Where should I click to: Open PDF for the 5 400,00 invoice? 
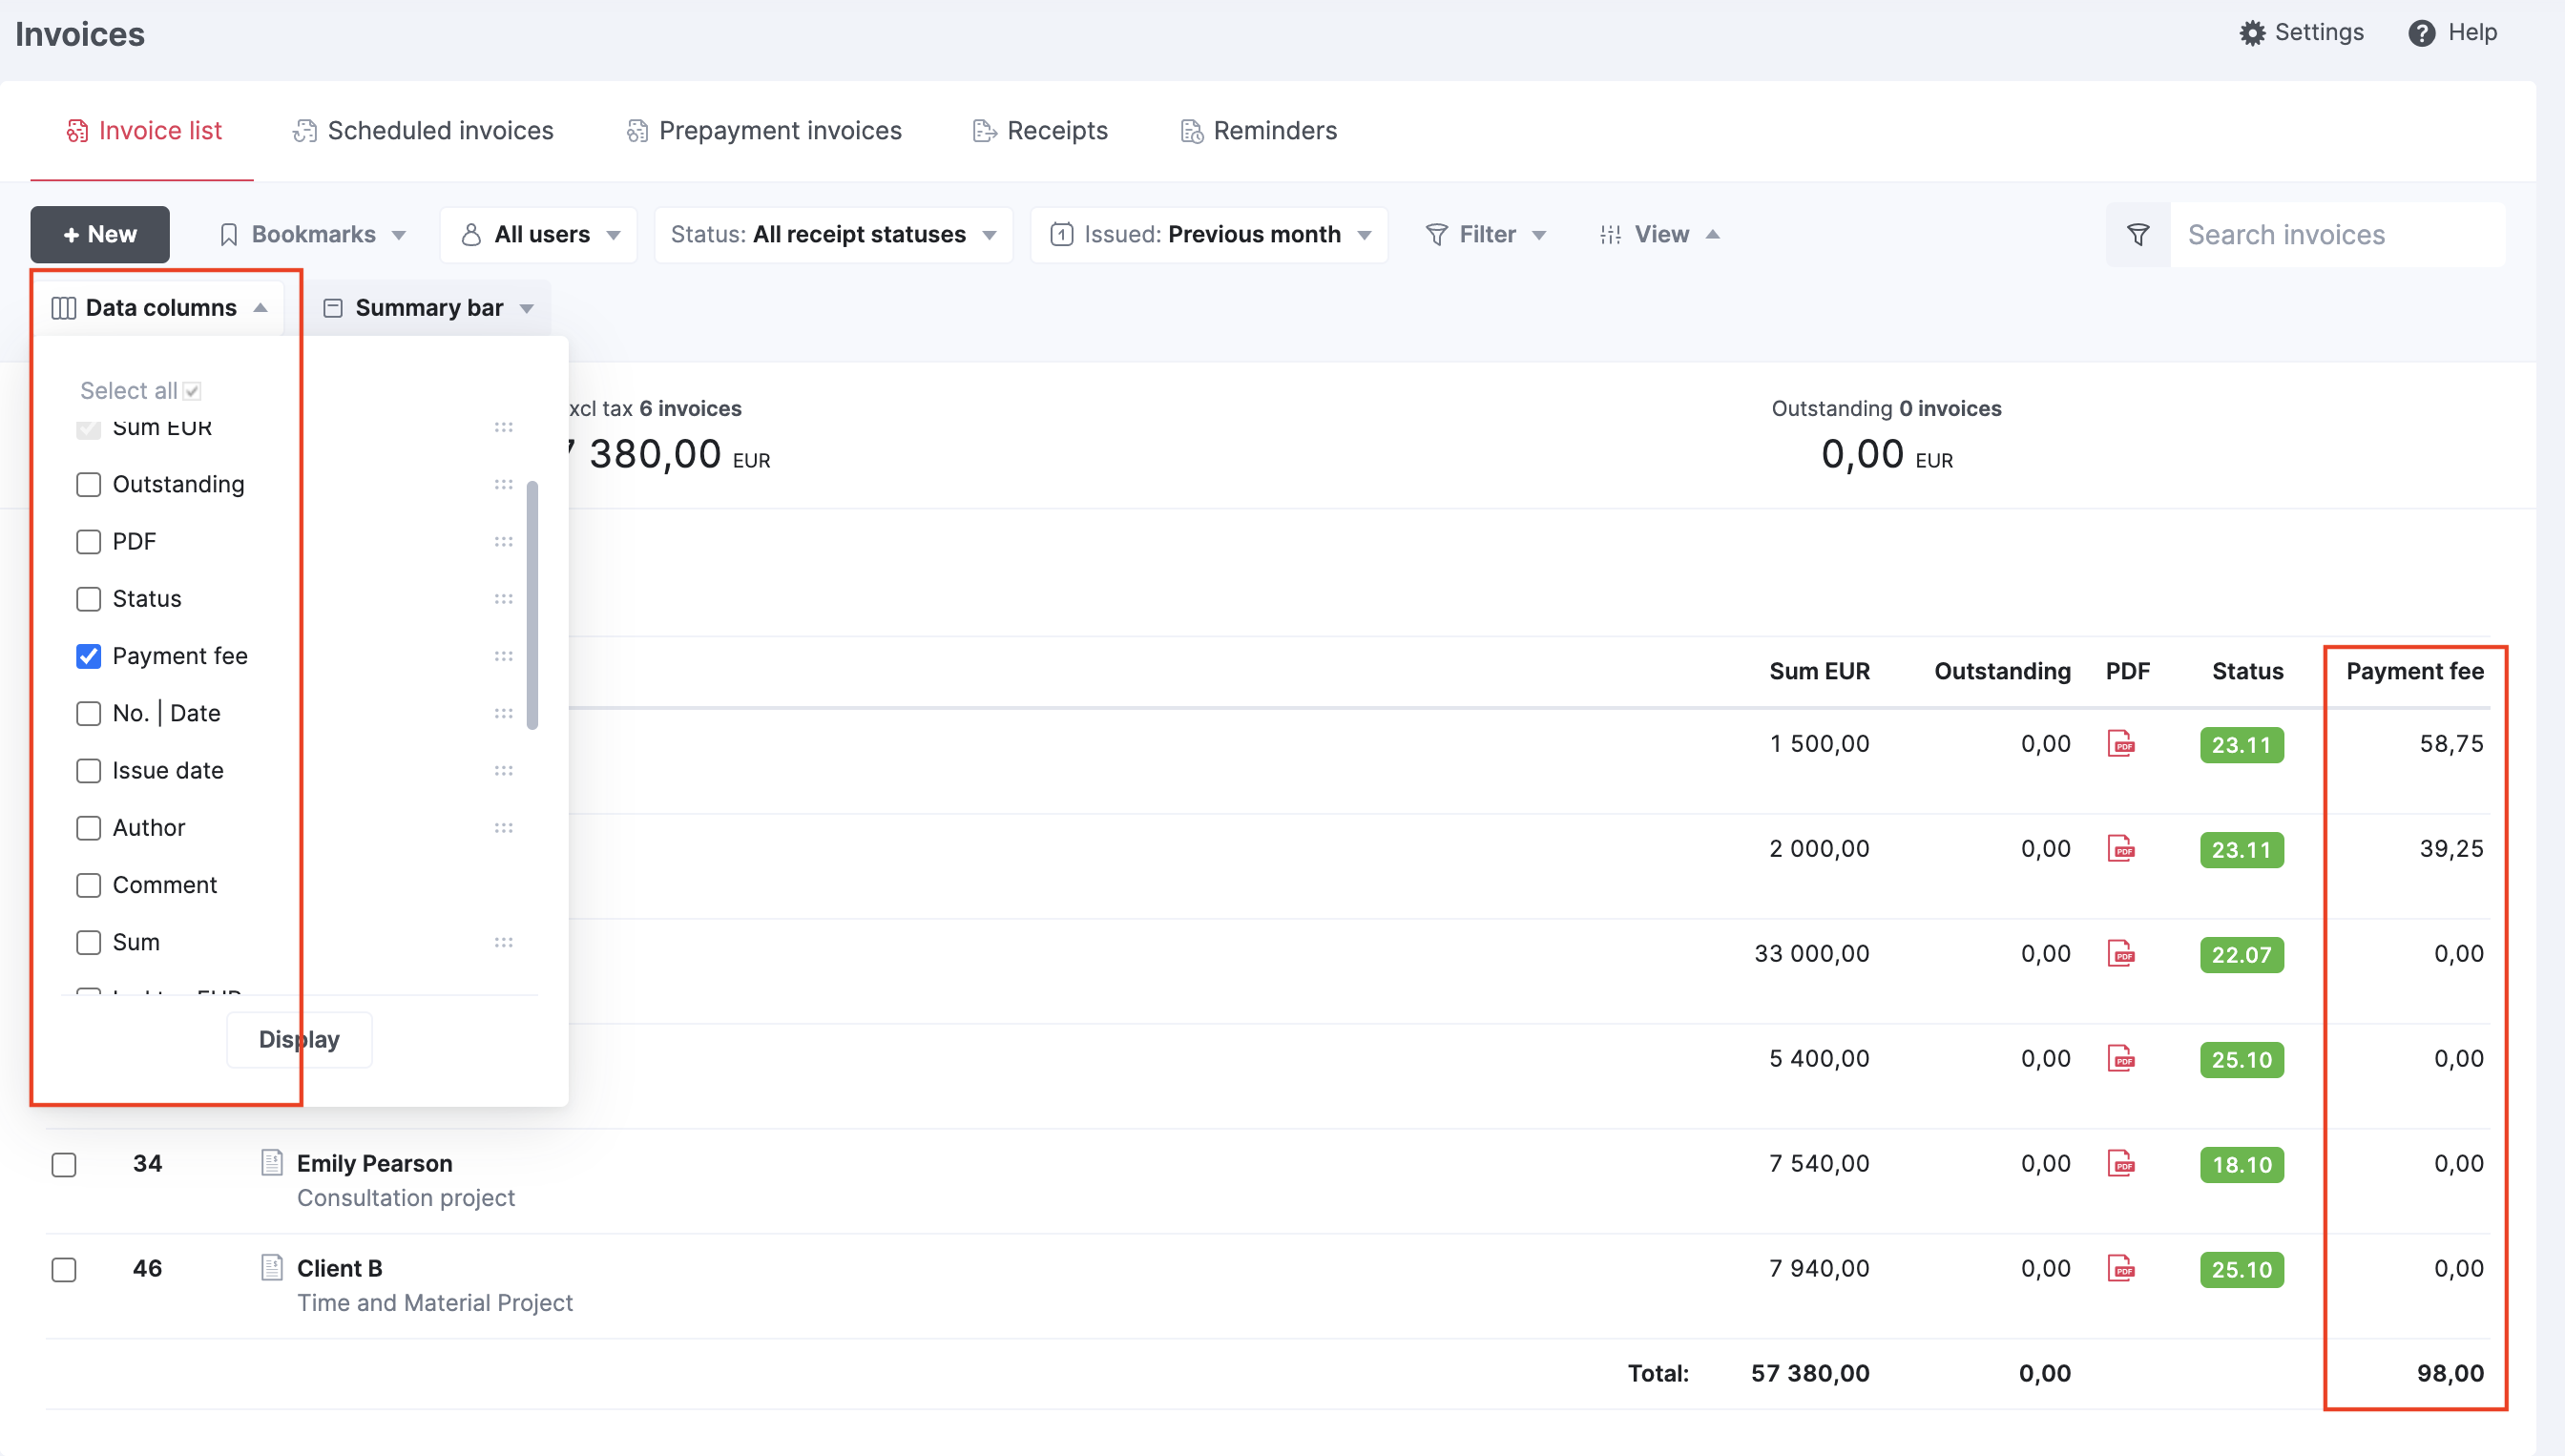(x=2120, y=1059)
